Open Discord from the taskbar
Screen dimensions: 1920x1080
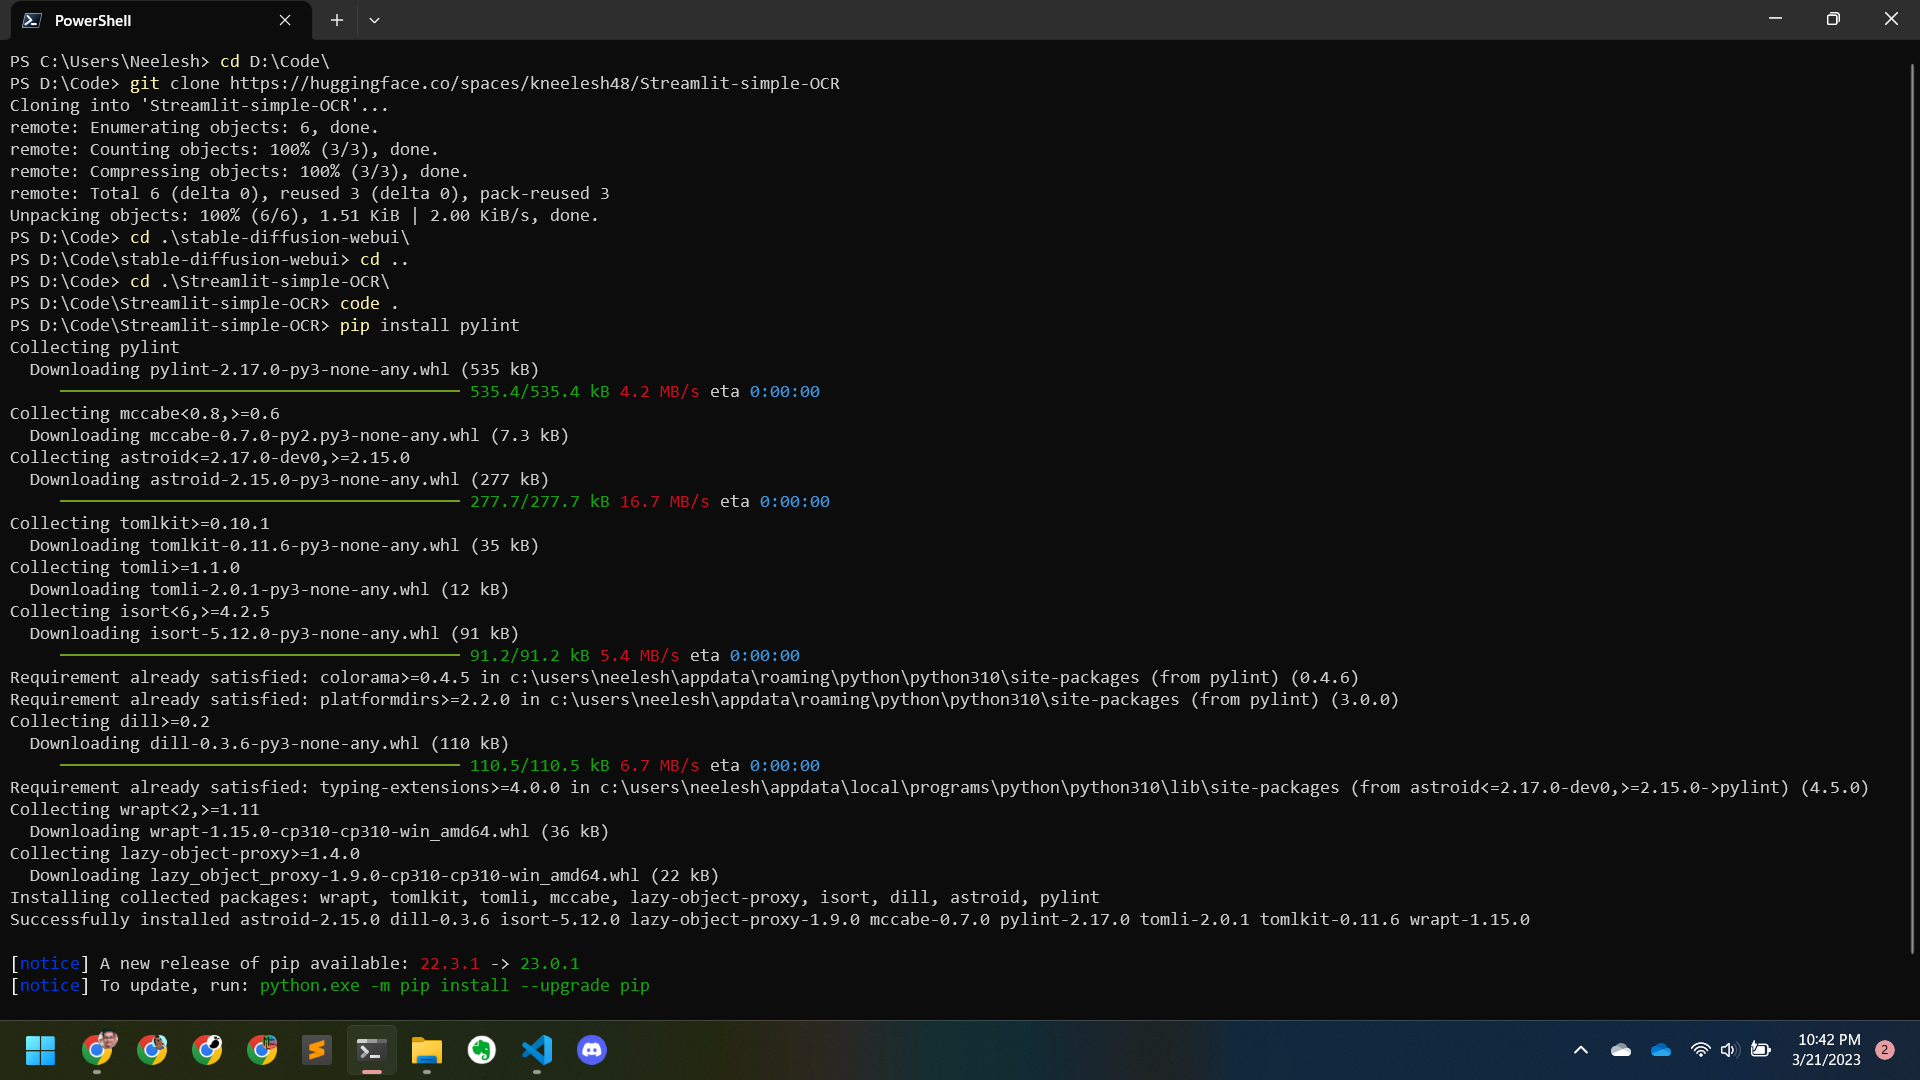[592, 1050]
